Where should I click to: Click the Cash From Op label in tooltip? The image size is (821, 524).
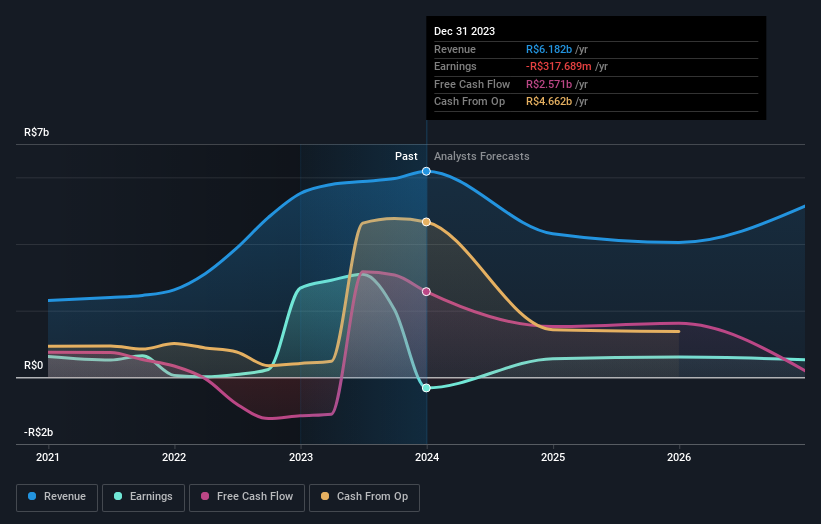click(470, 102)
